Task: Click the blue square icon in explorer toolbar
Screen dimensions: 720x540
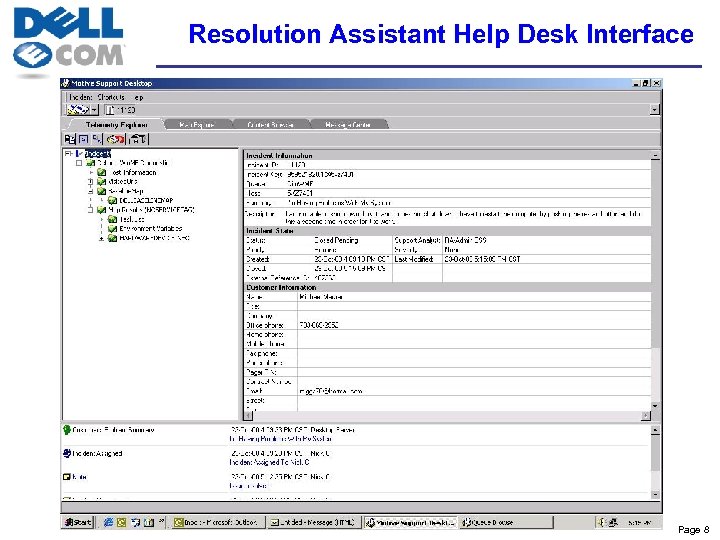Action: tap(83, 139)
